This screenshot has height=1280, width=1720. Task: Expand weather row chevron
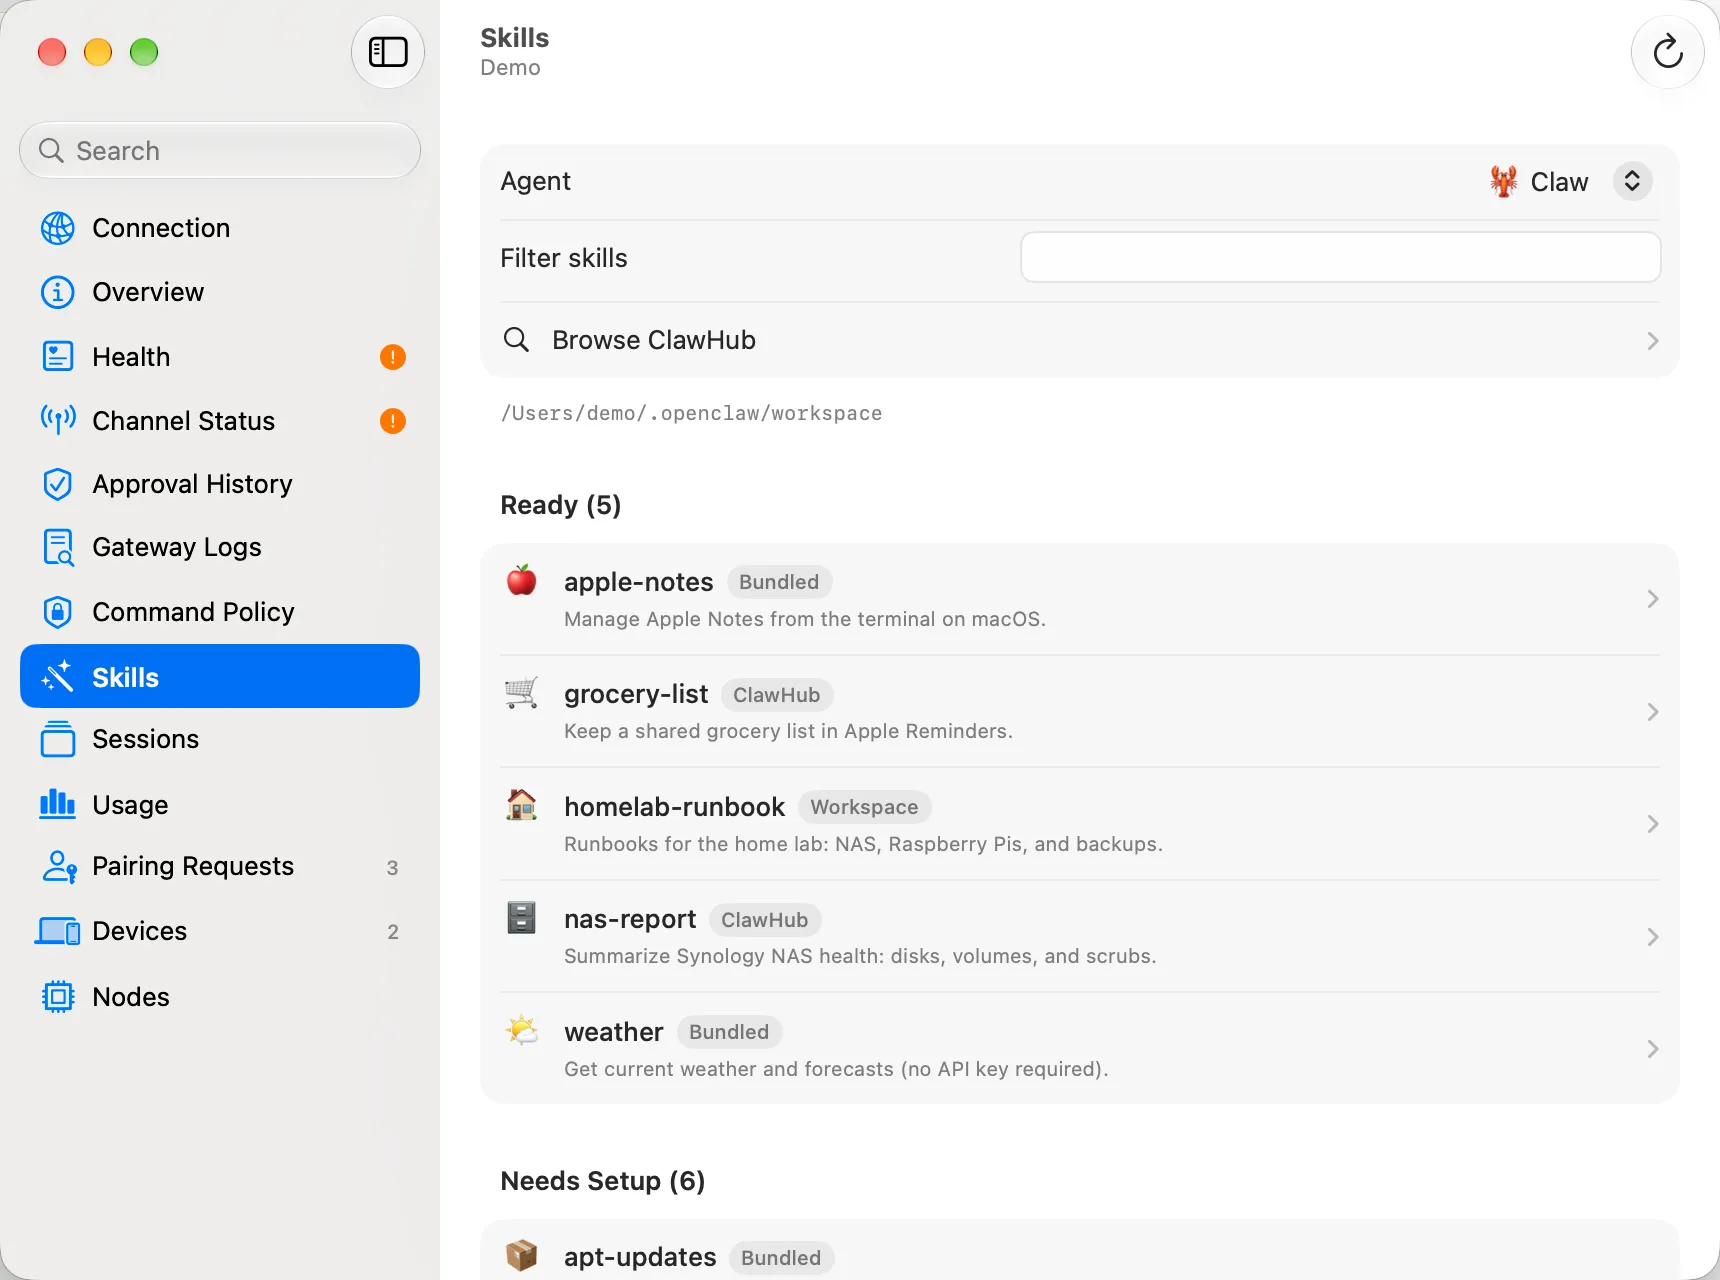(x=1653, y=1049)
